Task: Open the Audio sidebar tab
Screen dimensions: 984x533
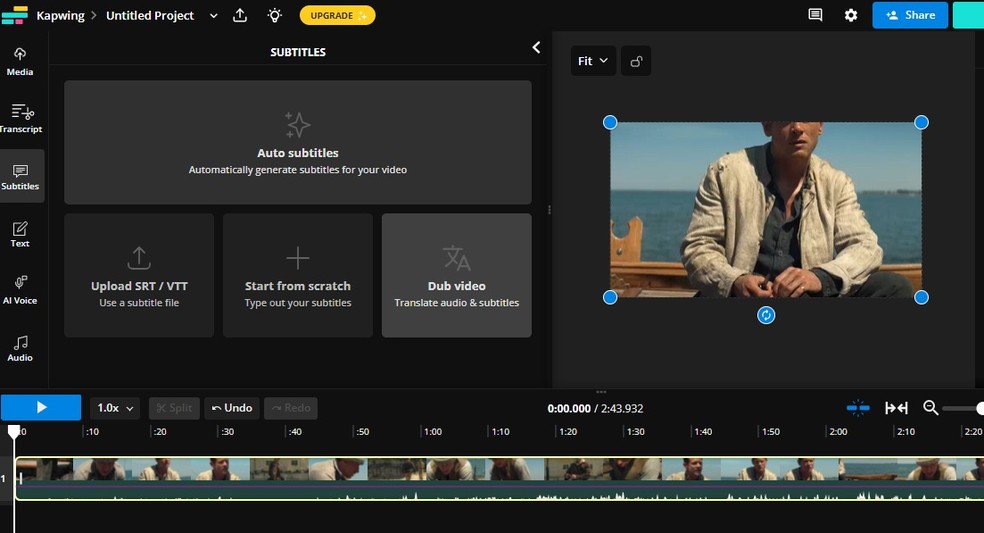Action: point(20,348)
